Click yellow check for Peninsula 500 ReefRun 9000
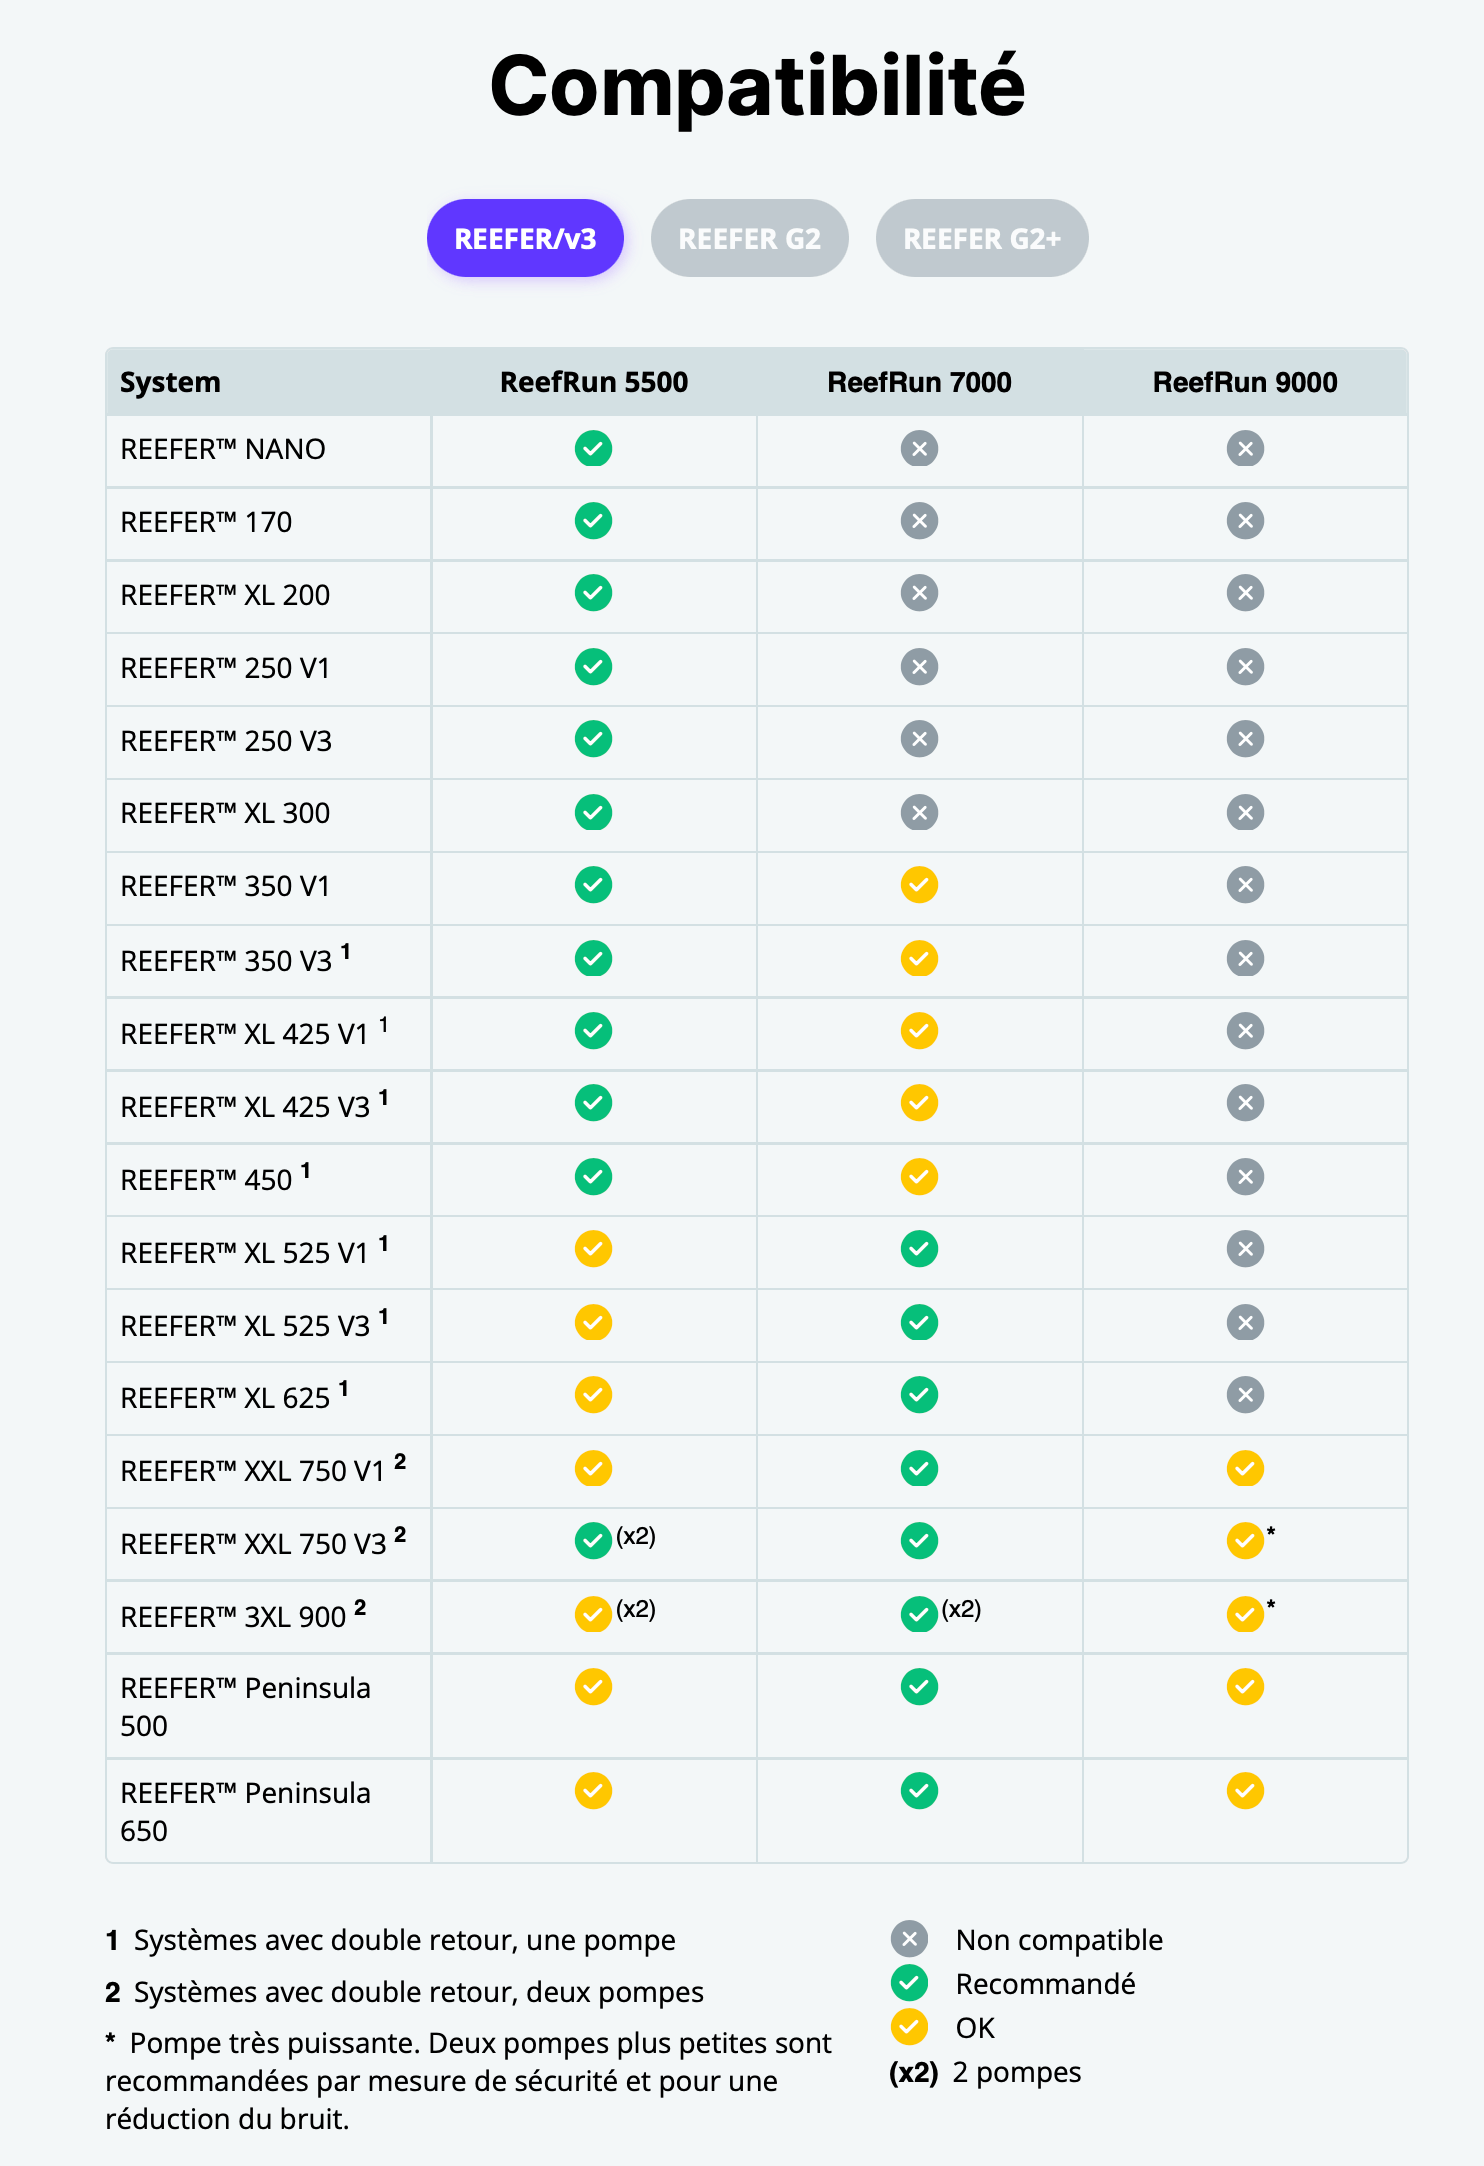The image size is (1484, 2166). pos(1245,1687)
